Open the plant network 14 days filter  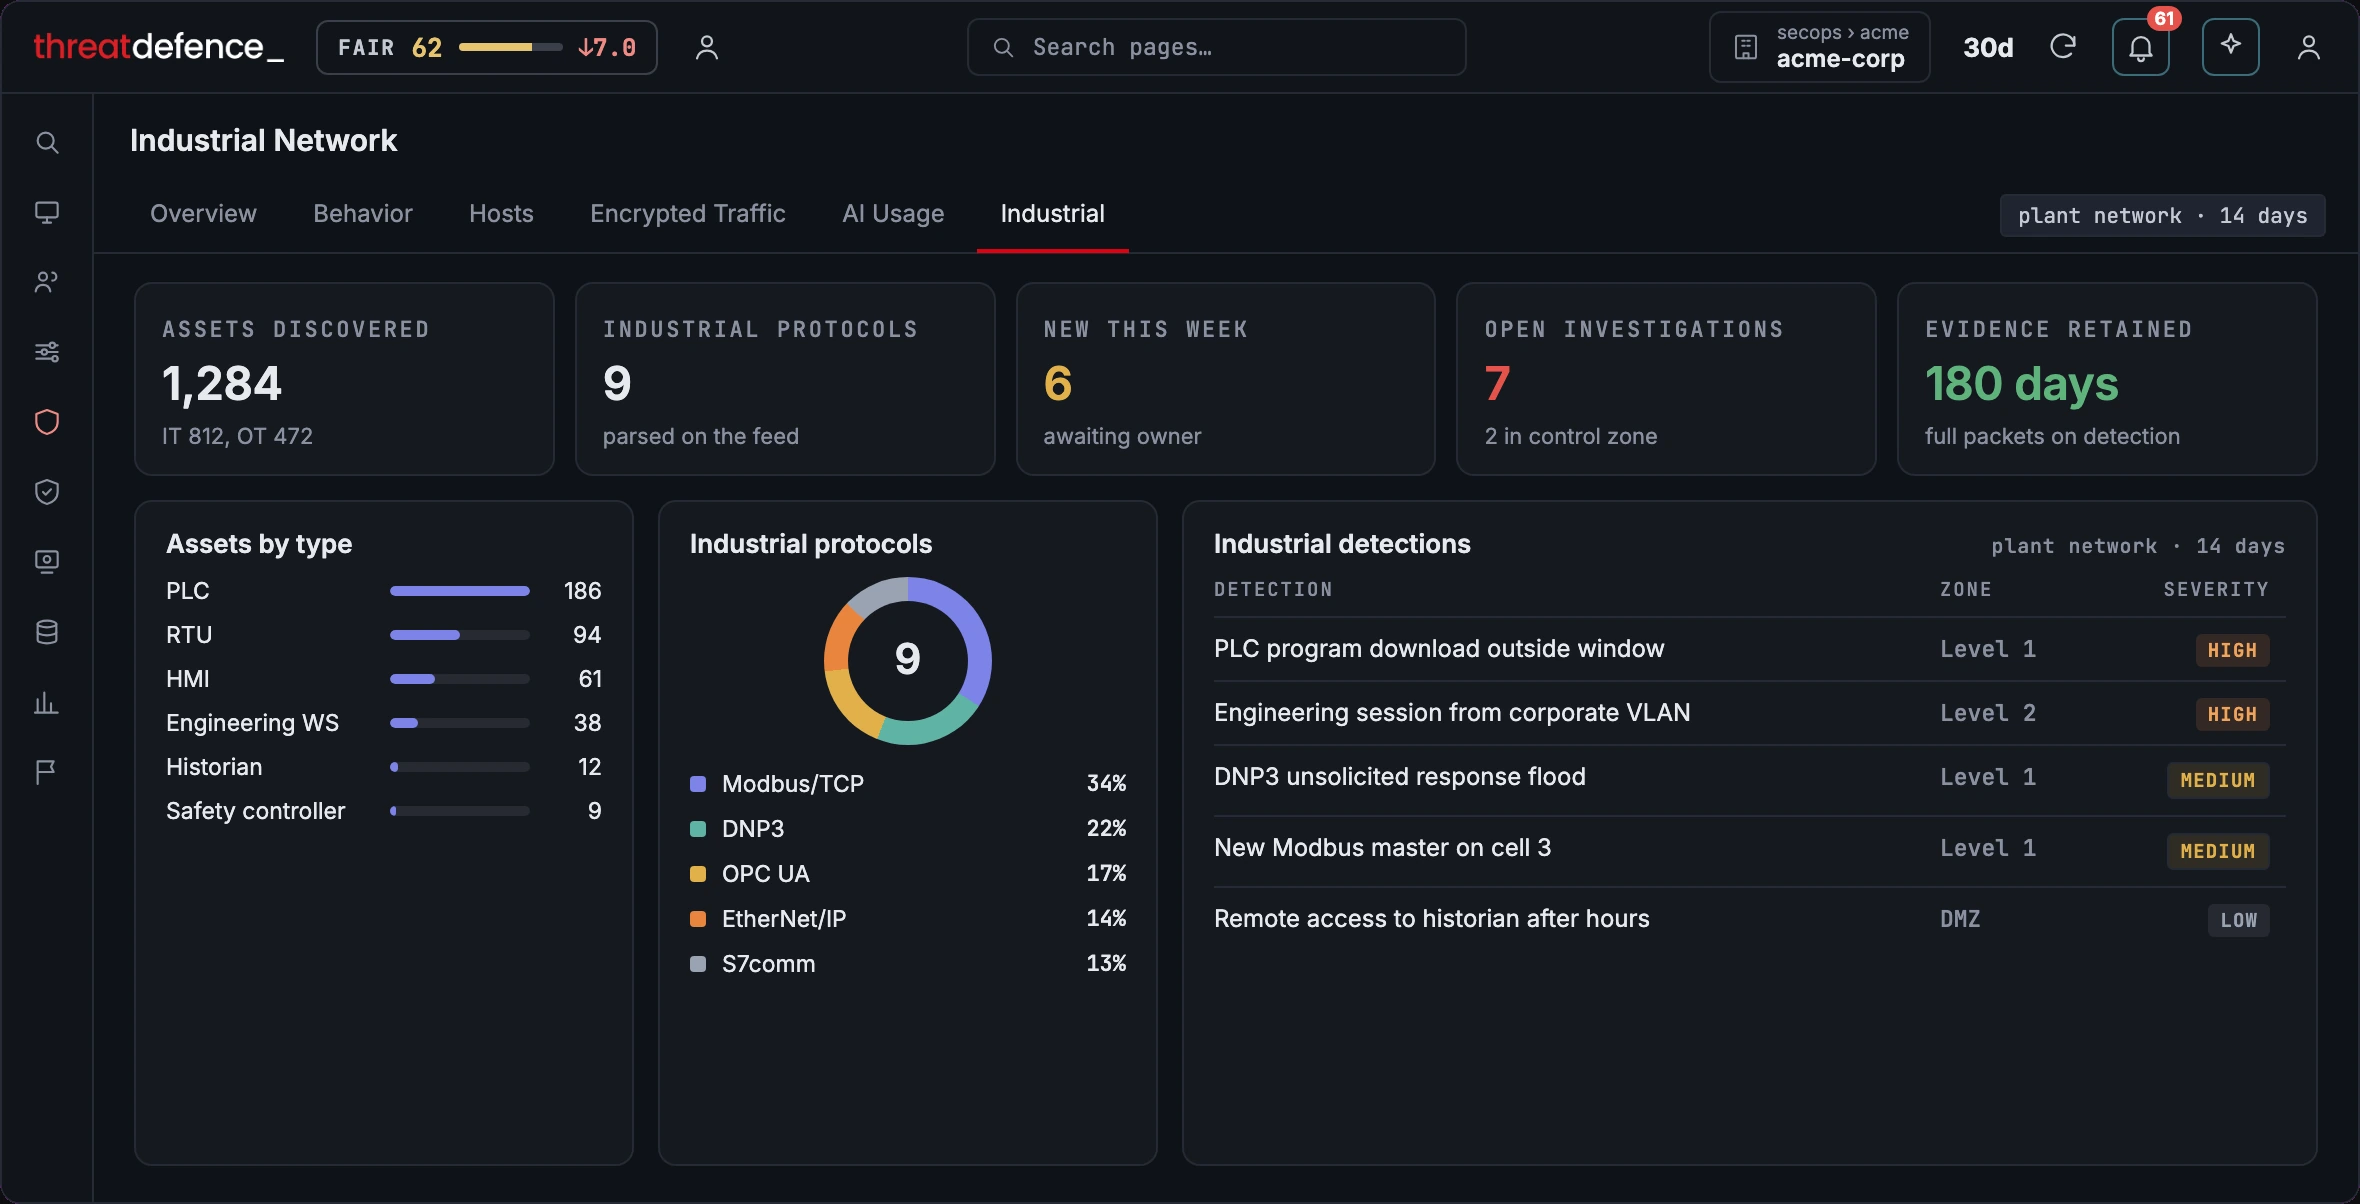pos(2162,216)
